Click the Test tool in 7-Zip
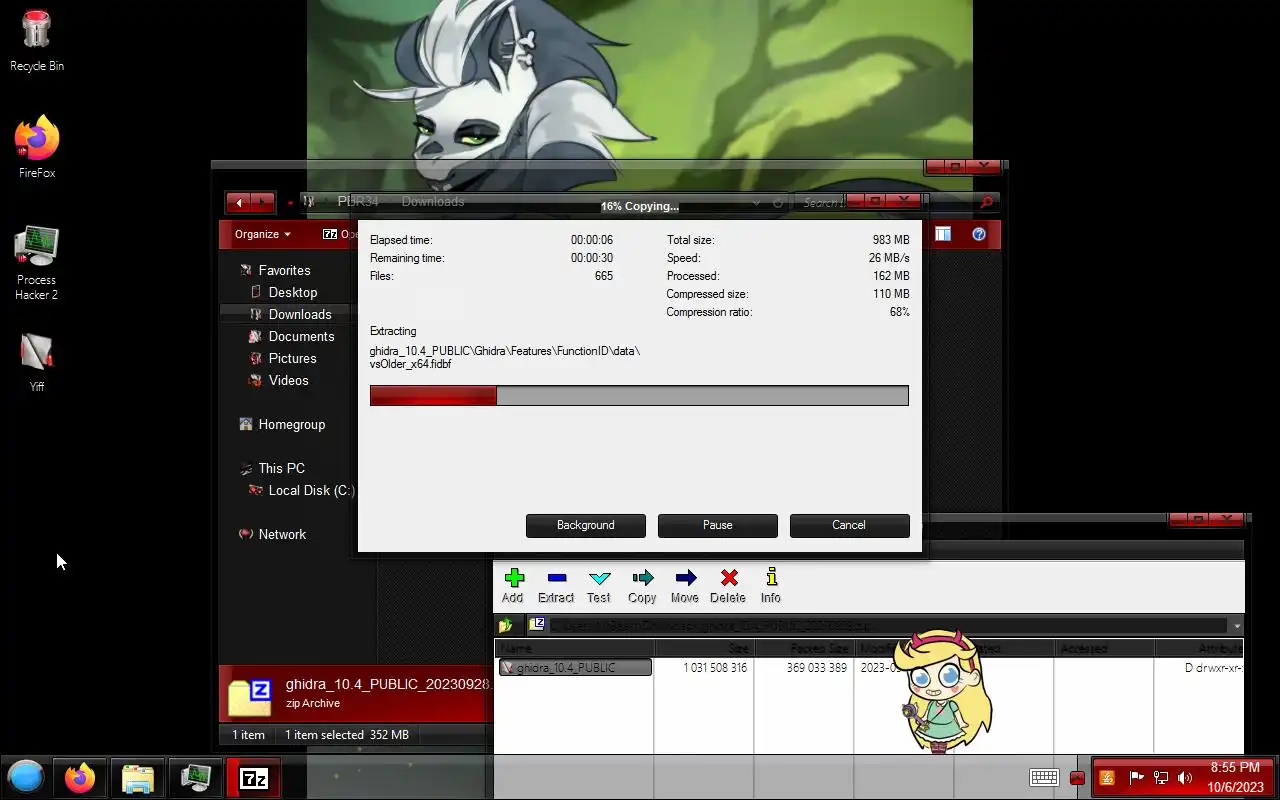The height and width of the screenshot is (800, 1280). coord(599,585)
